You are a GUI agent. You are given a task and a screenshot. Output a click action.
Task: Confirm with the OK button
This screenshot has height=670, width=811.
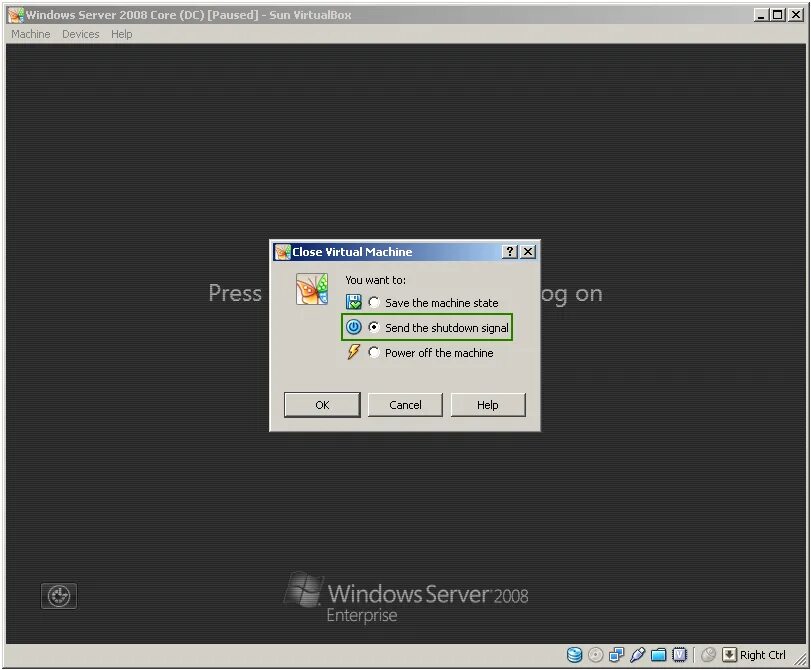tap(322, 405)
